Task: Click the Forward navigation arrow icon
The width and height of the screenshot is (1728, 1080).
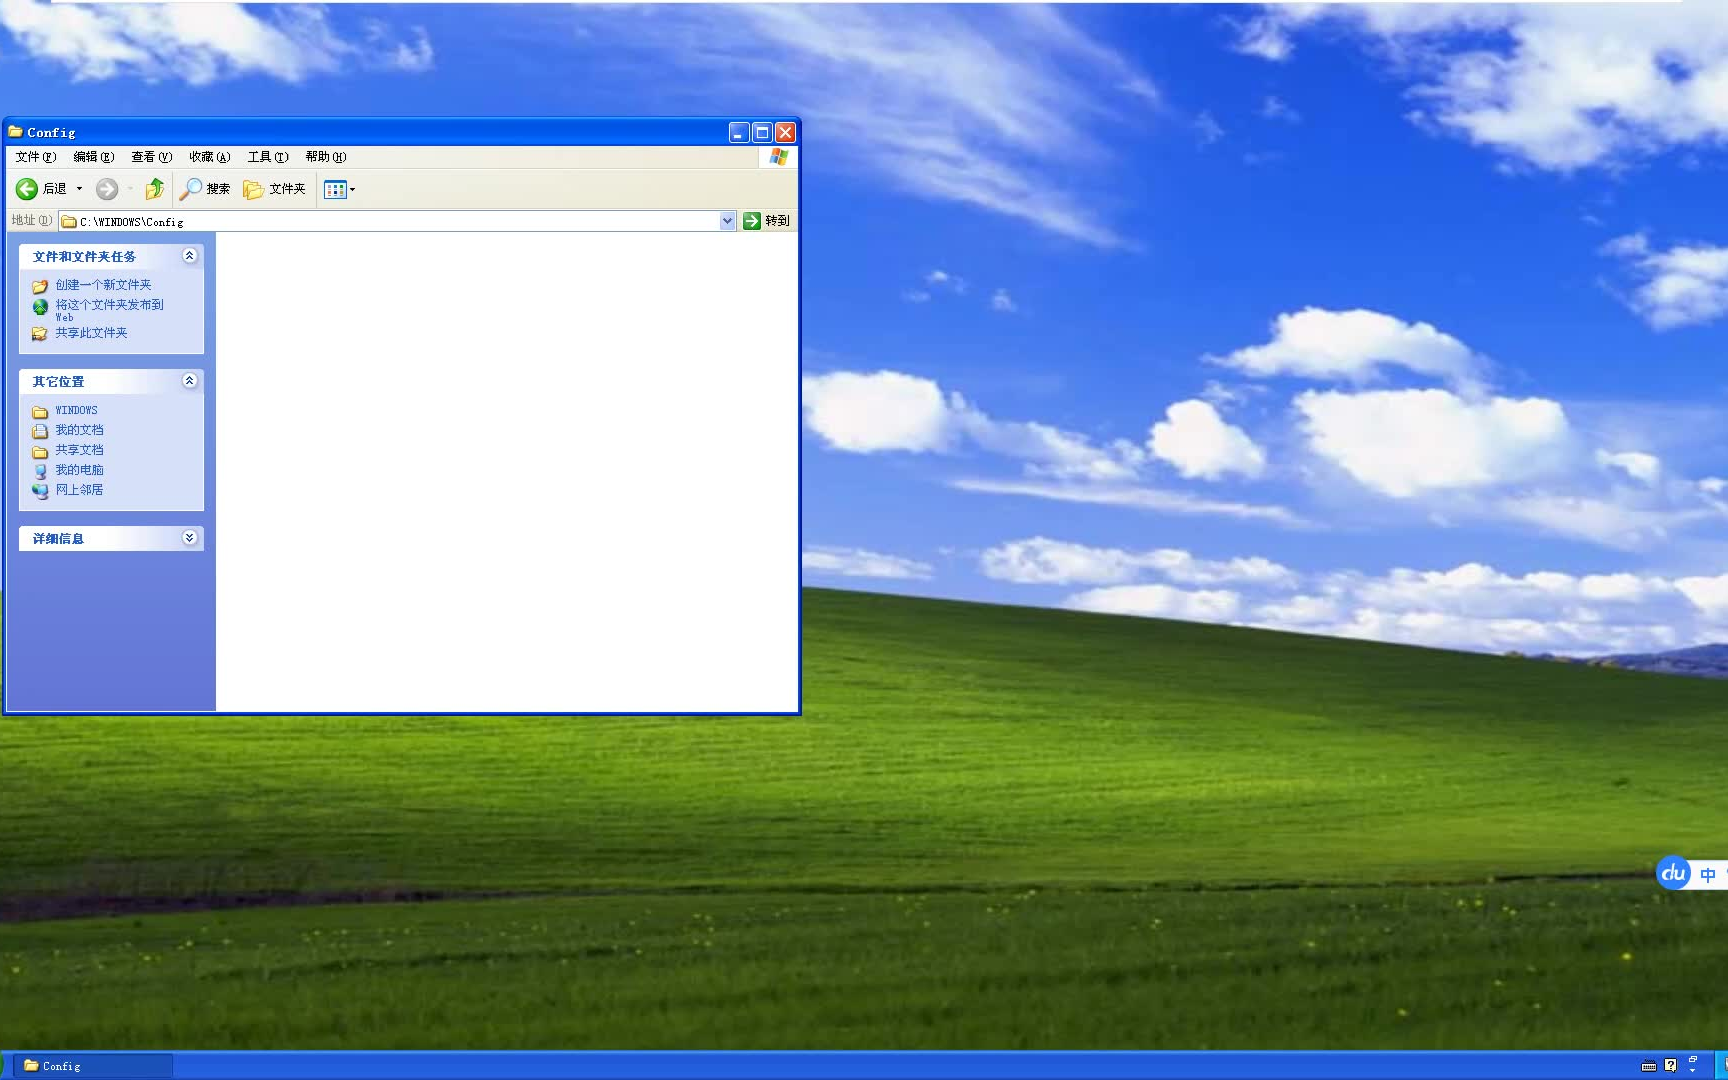Action: [107, 189]
